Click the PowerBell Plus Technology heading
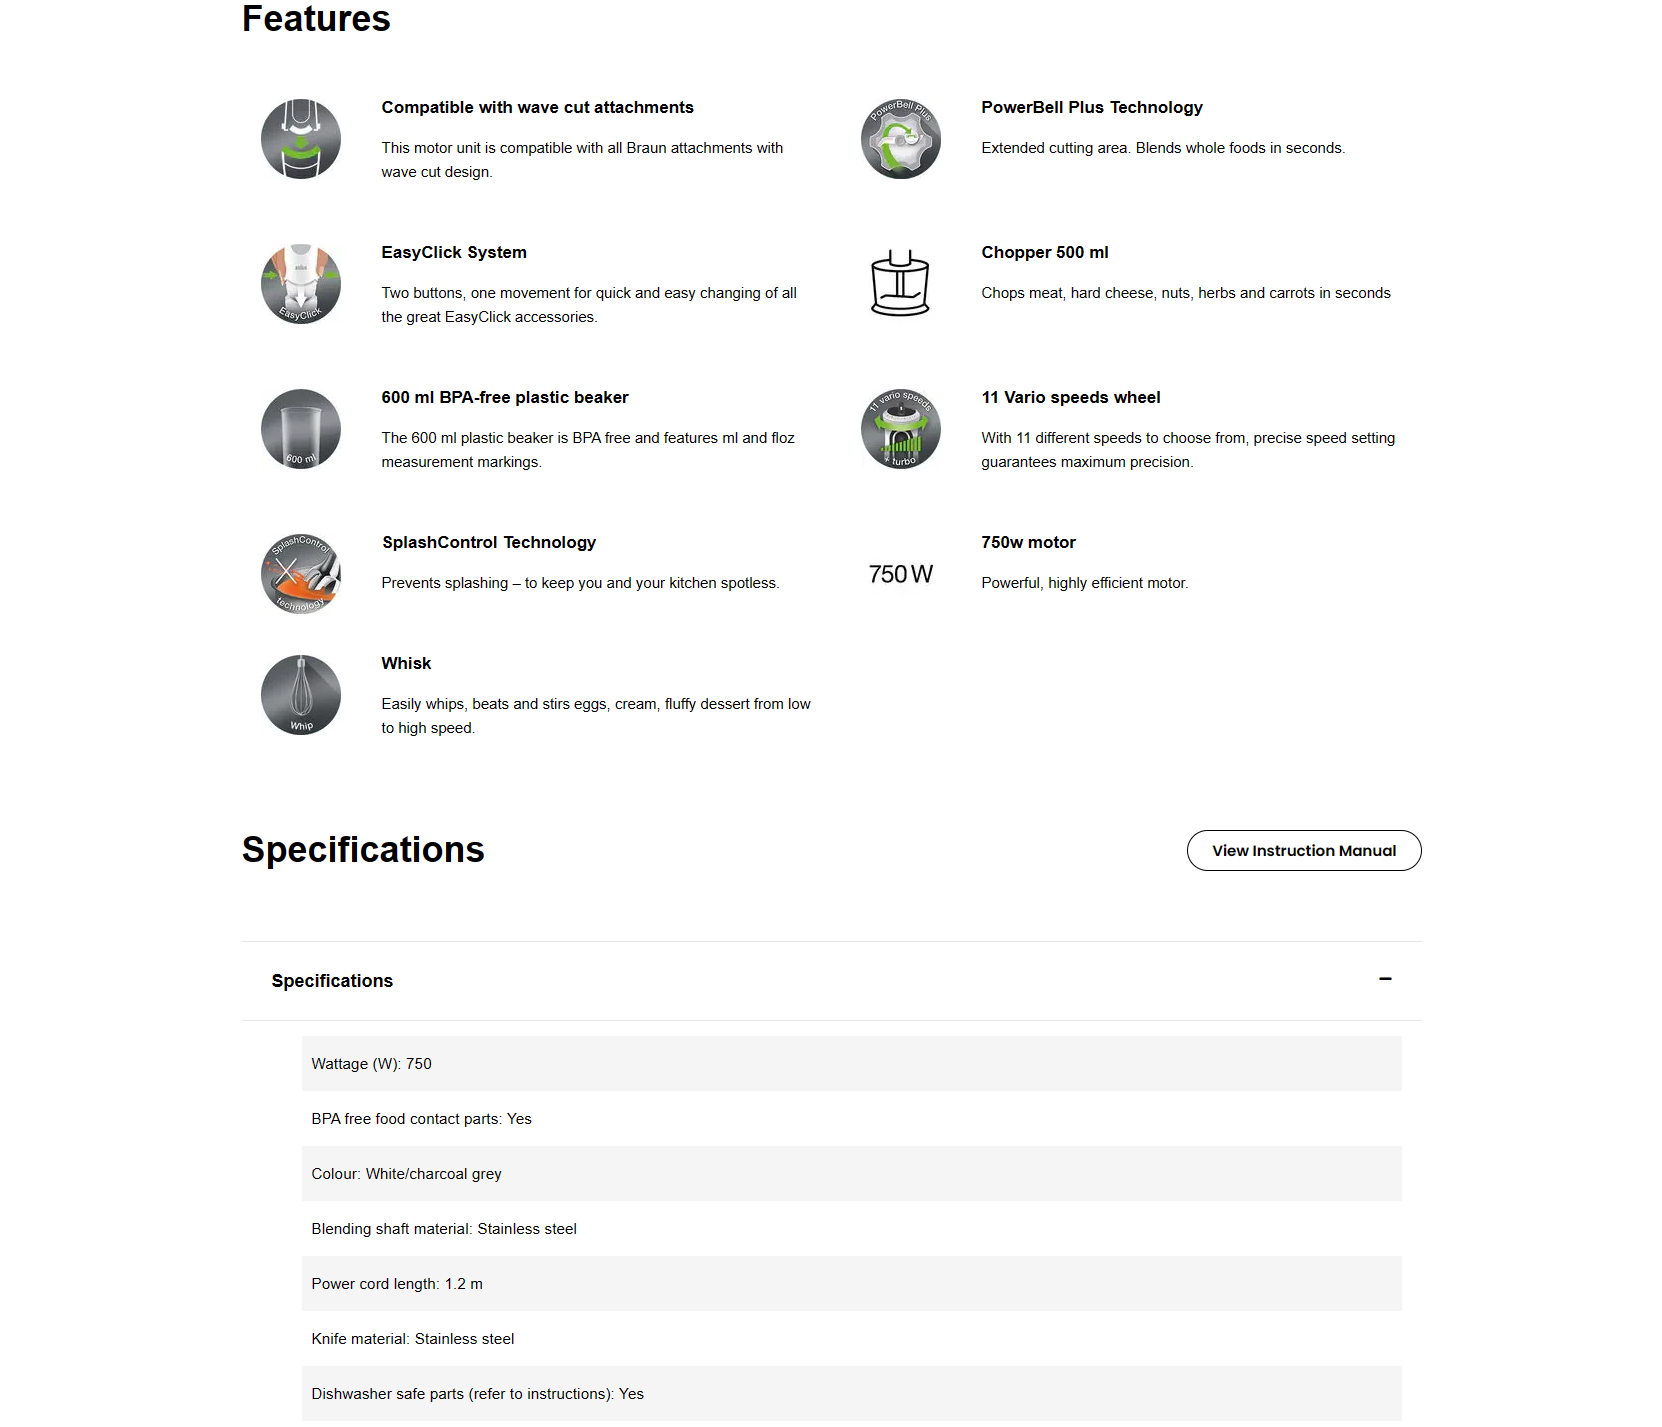 [1092, 108]
